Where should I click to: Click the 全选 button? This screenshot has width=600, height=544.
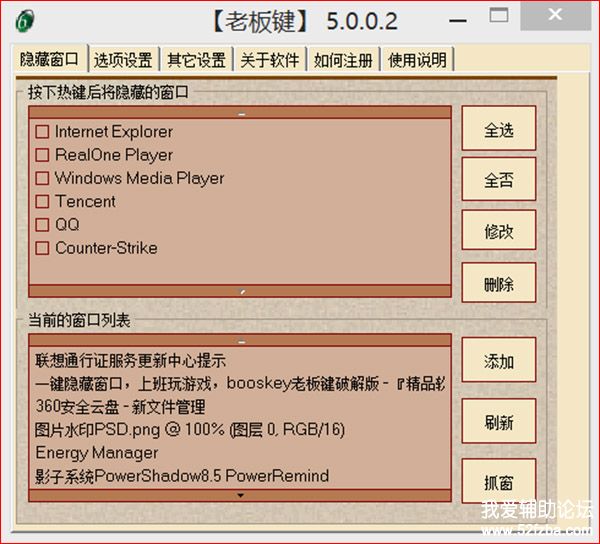(x=499, y=129)
